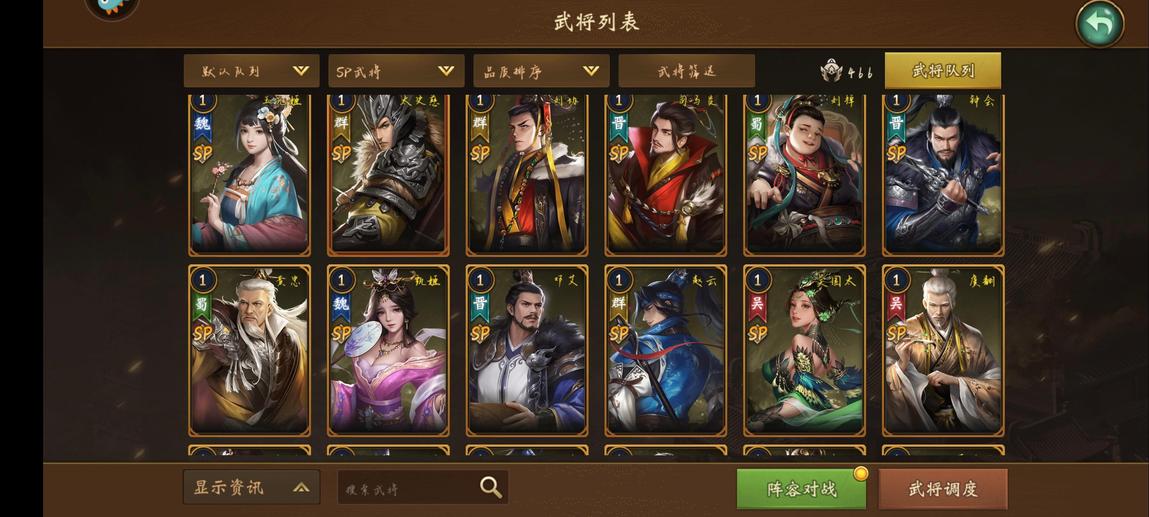Open the 默认队列 dropdown
The width and height of the screenshot is (1149, 517).
pyautogui.click(x=251, y=71)
